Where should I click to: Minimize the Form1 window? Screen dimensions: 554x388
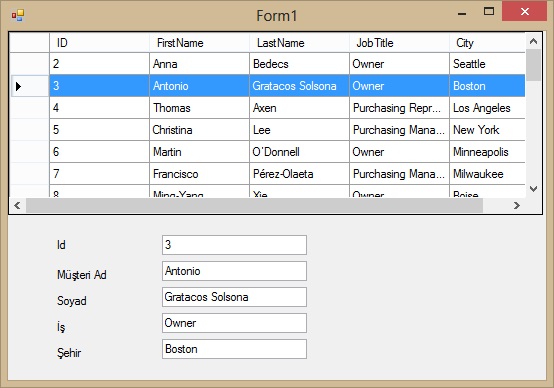[x=462, y=13]
